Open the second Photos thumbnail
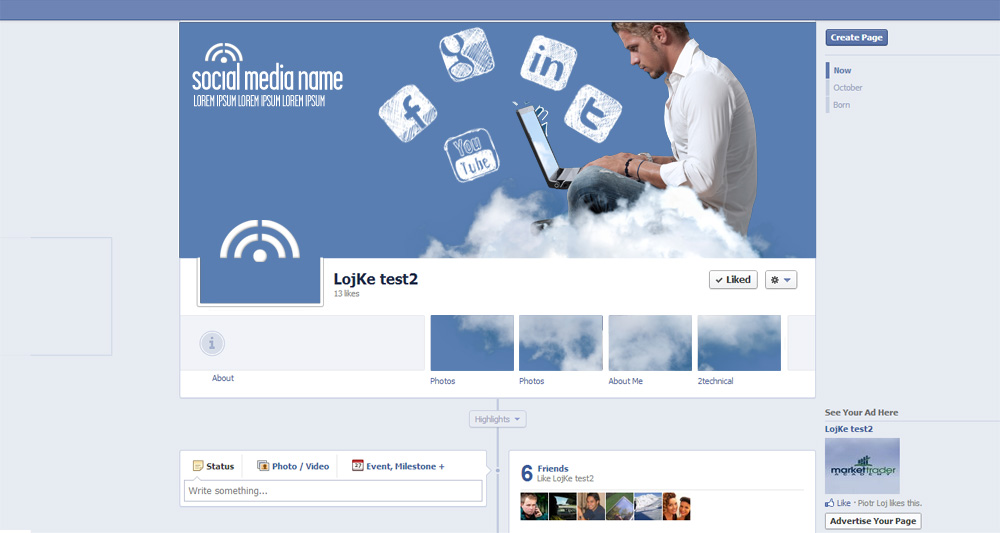 tap(561, 343)
